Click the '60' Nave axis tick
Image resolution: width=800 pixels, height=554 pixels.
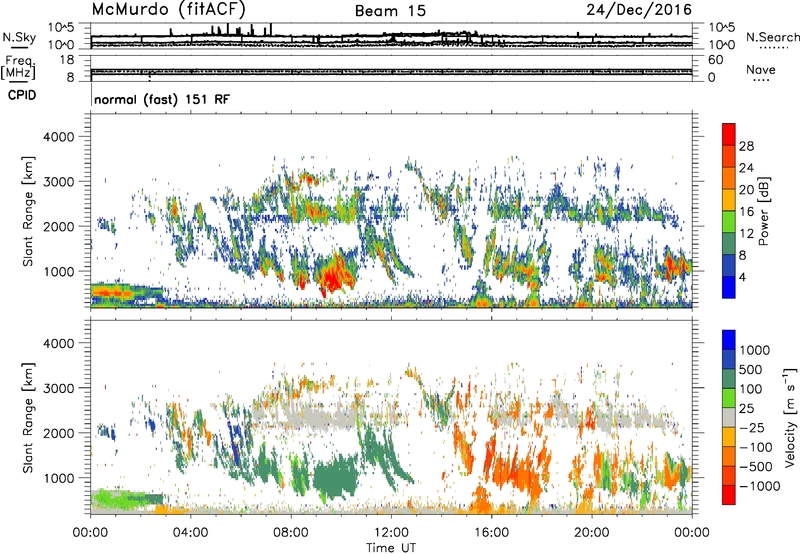pos(716,60)
